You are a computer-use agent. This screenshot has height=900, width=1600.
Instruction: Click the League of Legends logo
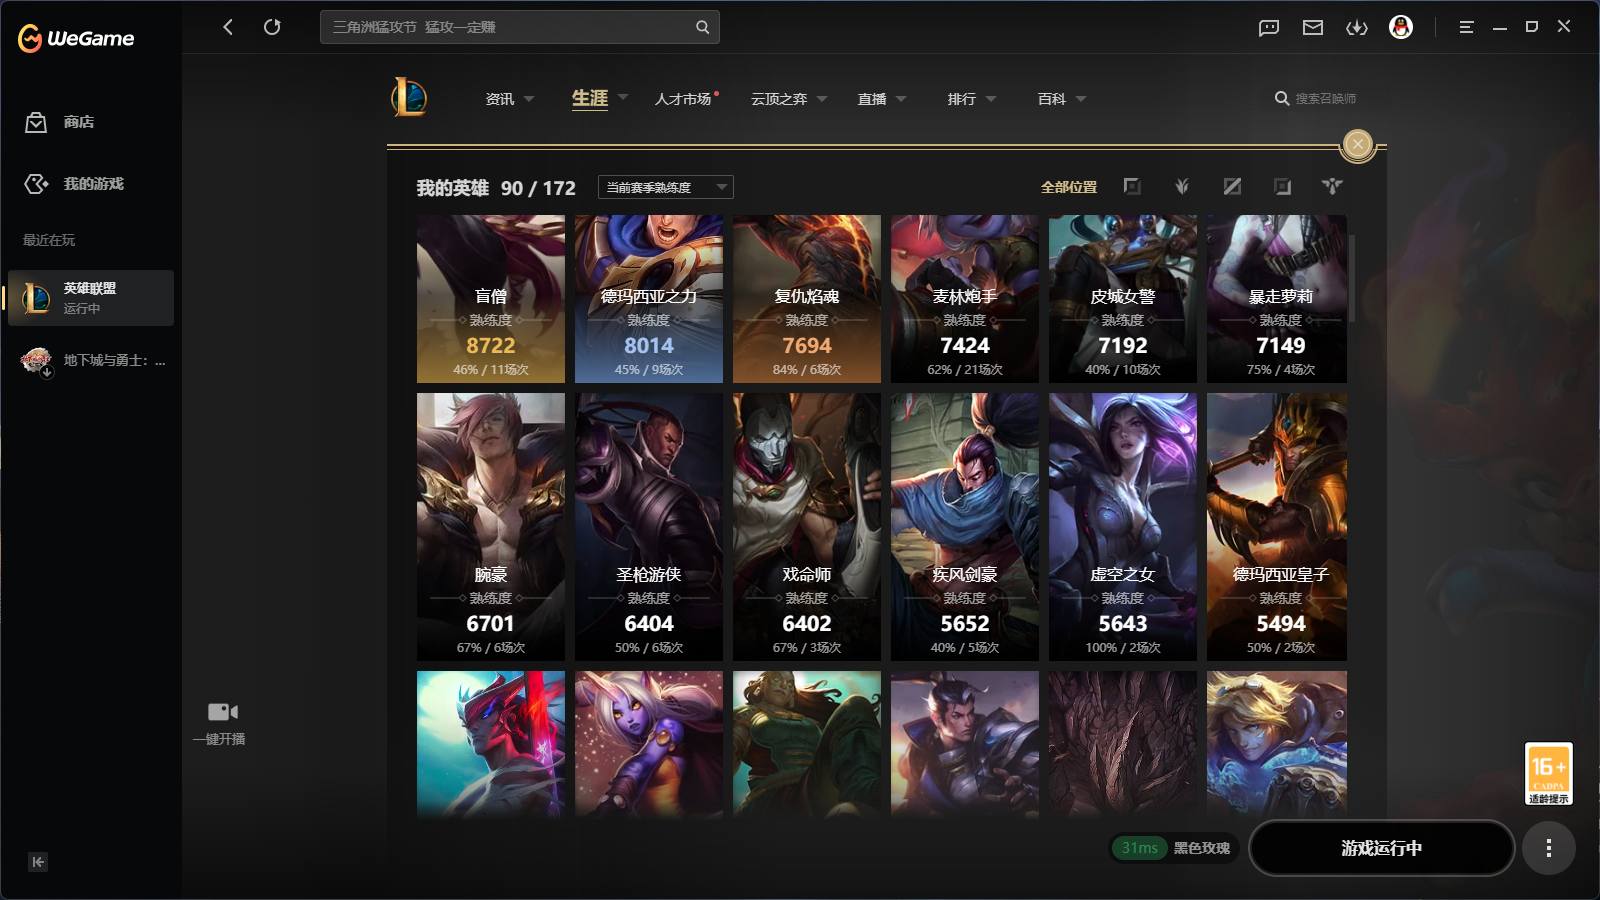[409, 98]
